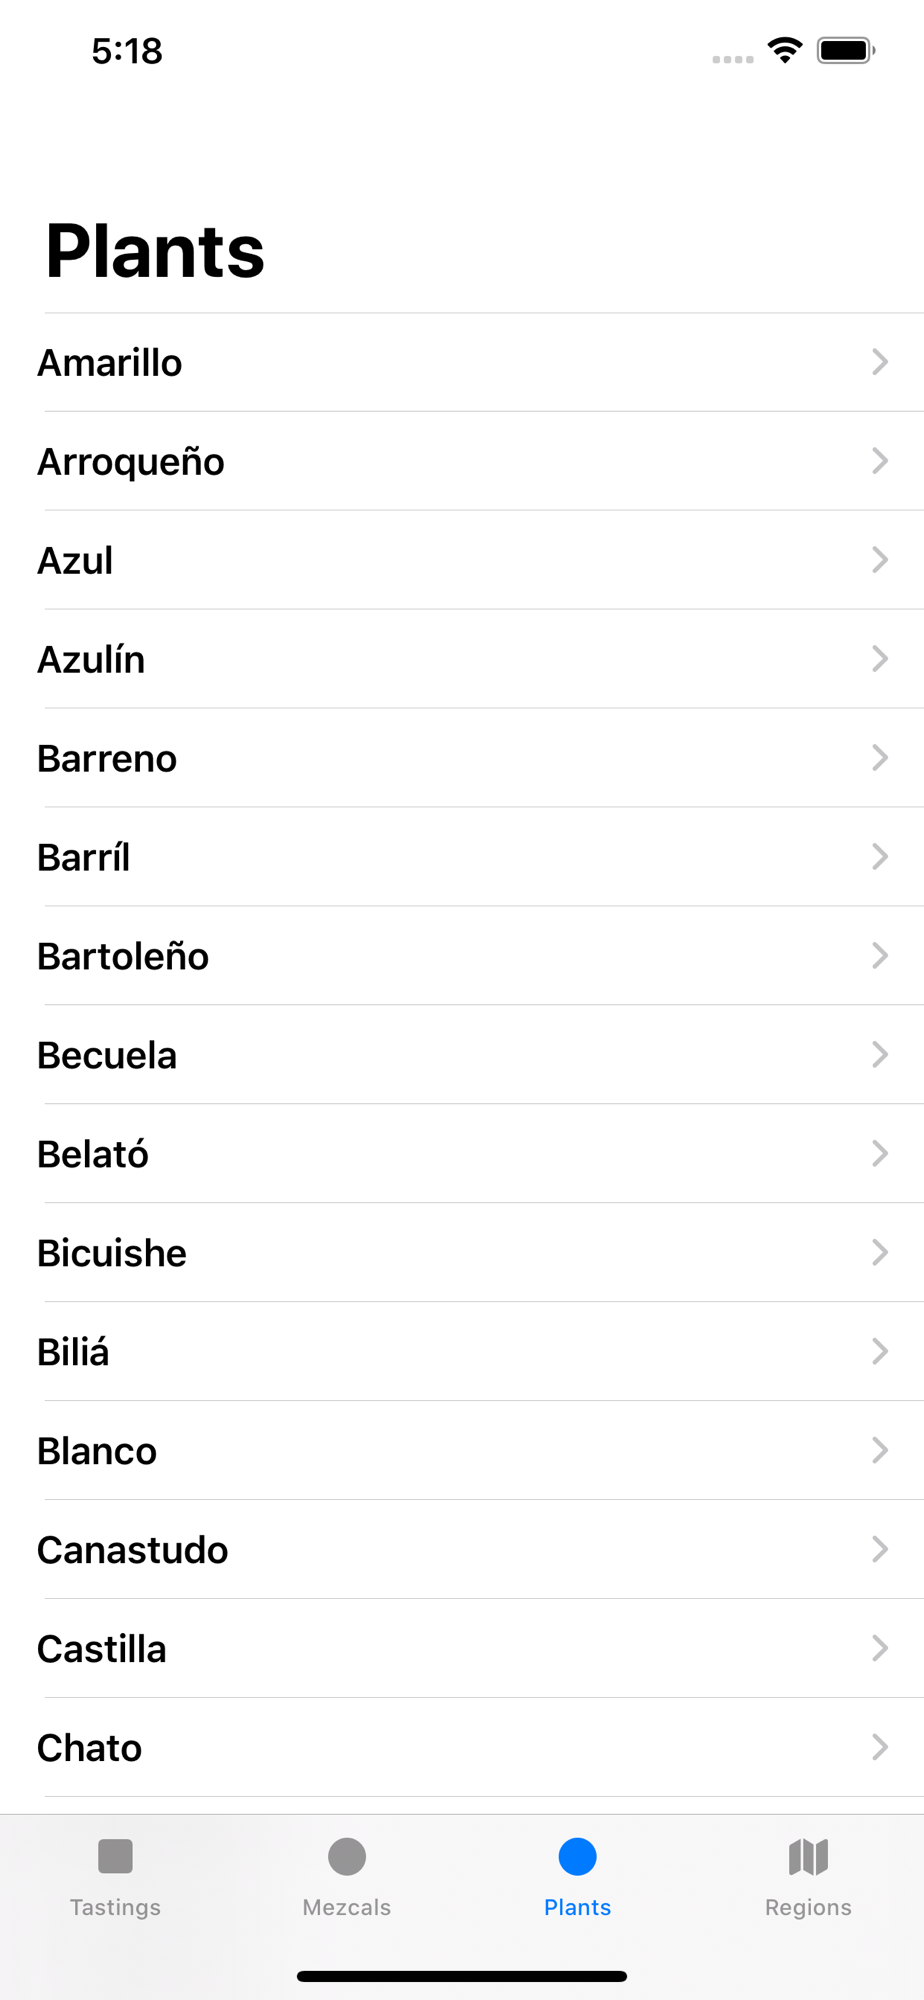Switch to the Regions tab label

click(x=808, y=1907)
